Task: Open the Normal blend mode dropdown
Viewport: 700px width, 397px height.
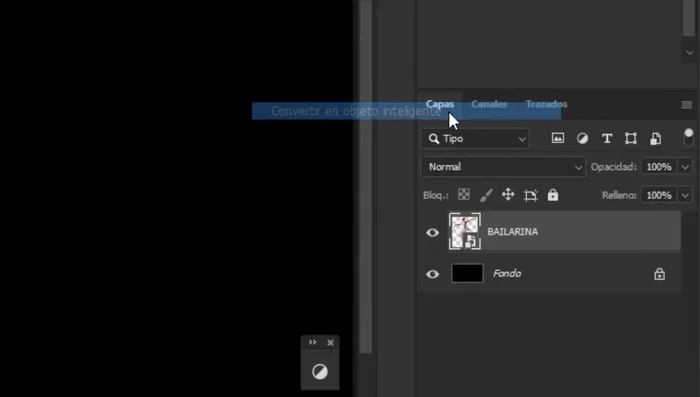Action: point(503,167)
